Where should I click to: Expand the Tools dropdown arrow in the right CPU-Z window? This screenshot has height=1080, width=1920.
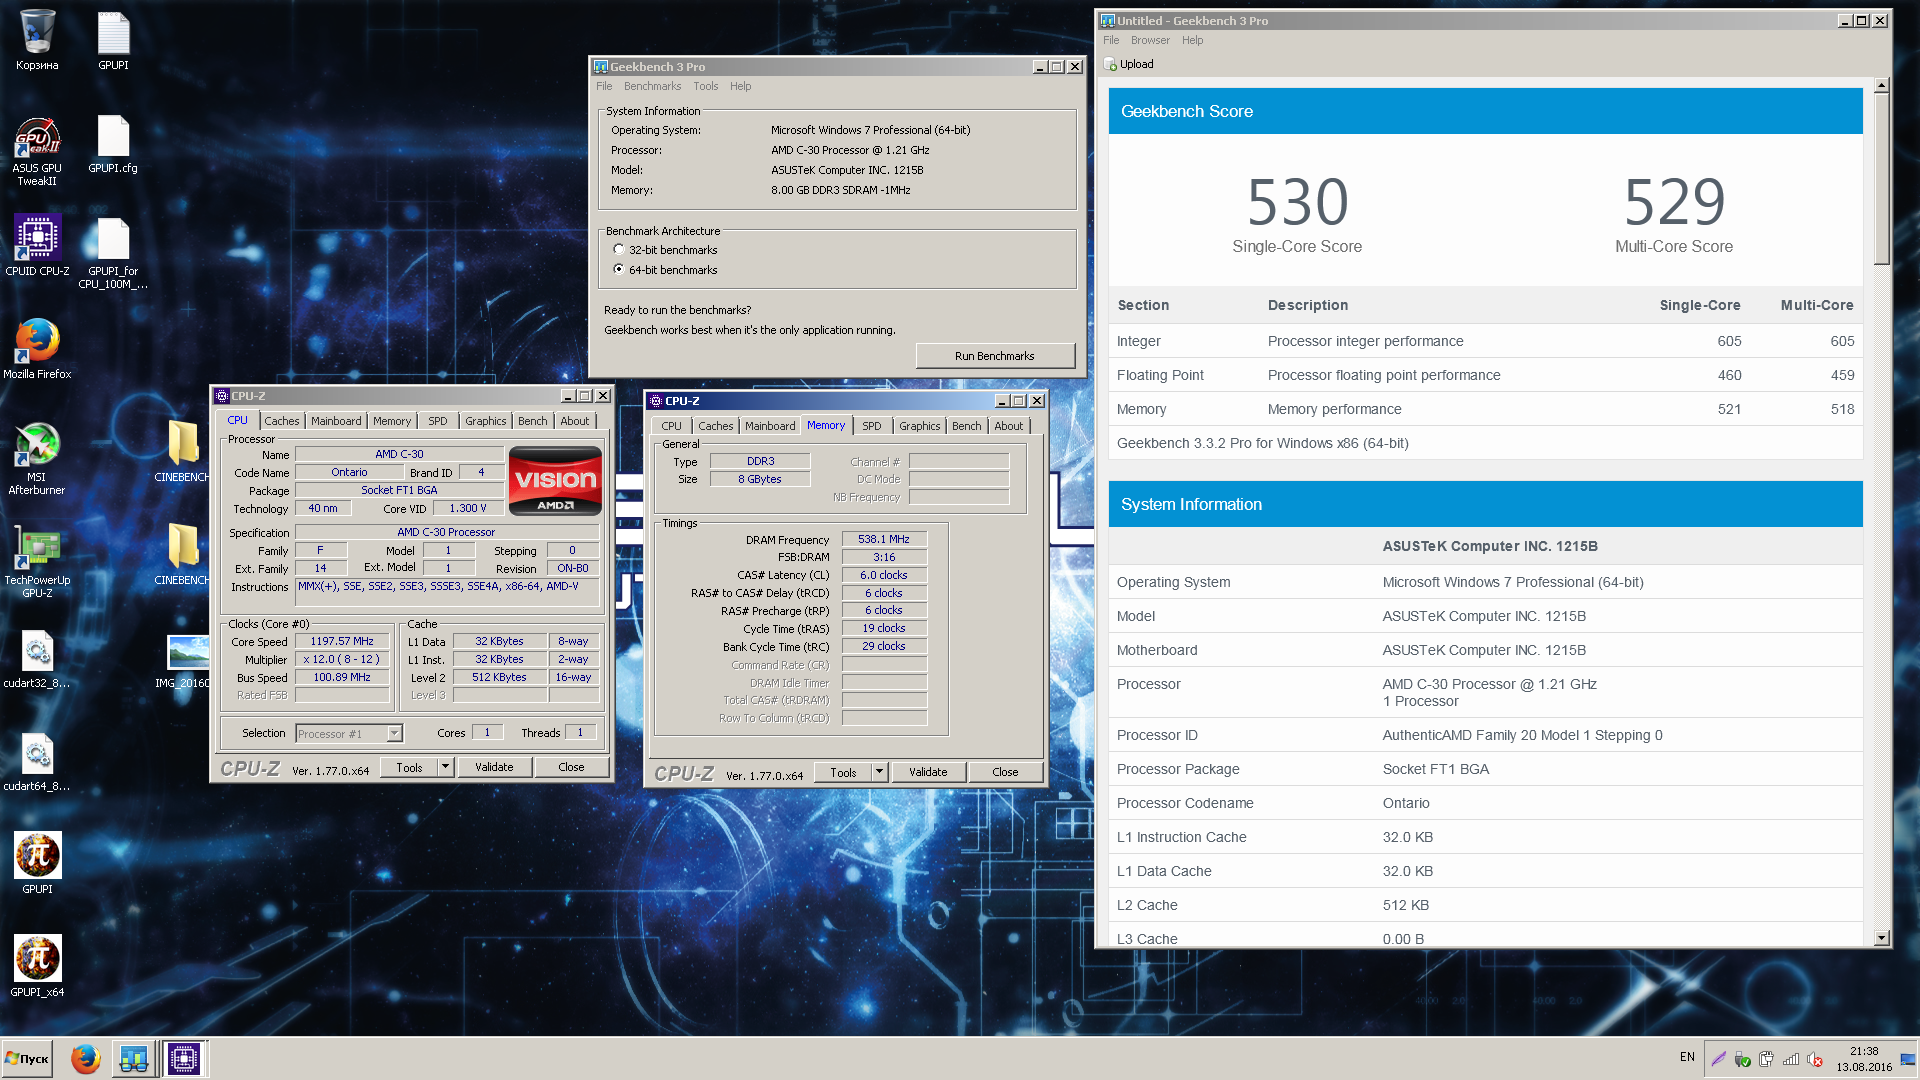pyautogui.click(x=879, y=772)
